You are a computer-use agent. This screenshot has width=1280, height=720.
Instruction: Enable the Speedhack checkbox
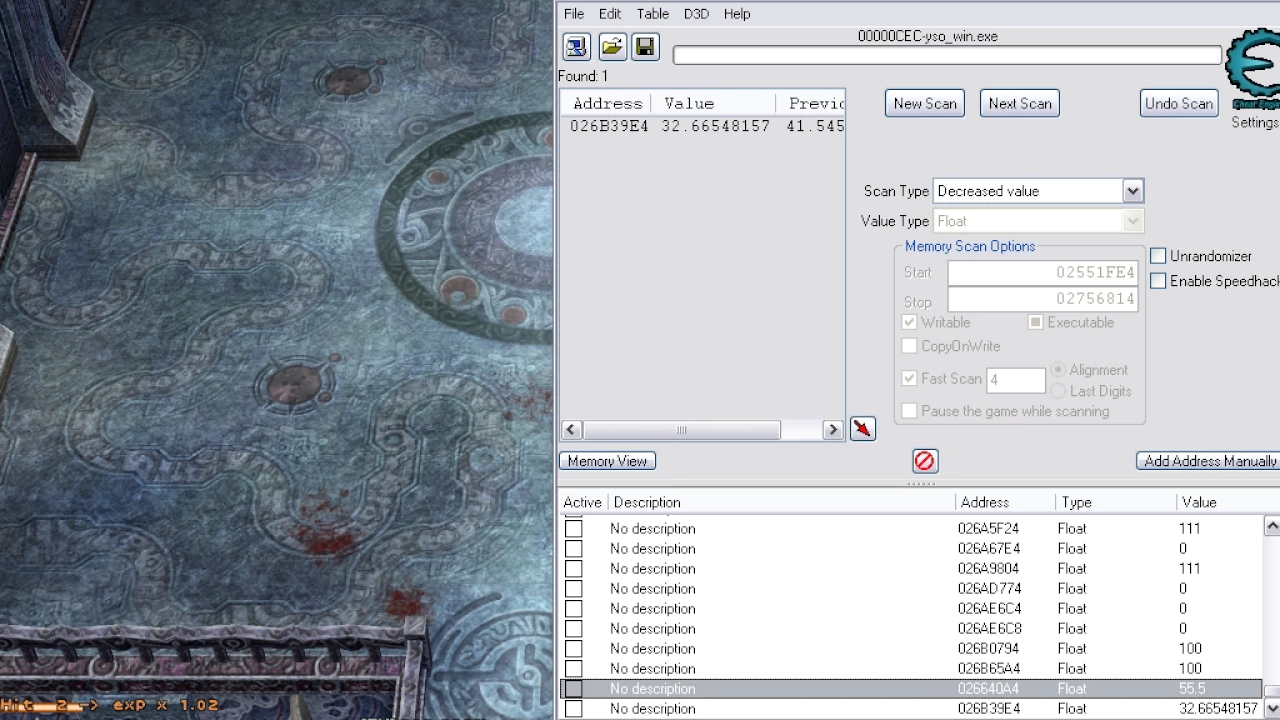1158,281
